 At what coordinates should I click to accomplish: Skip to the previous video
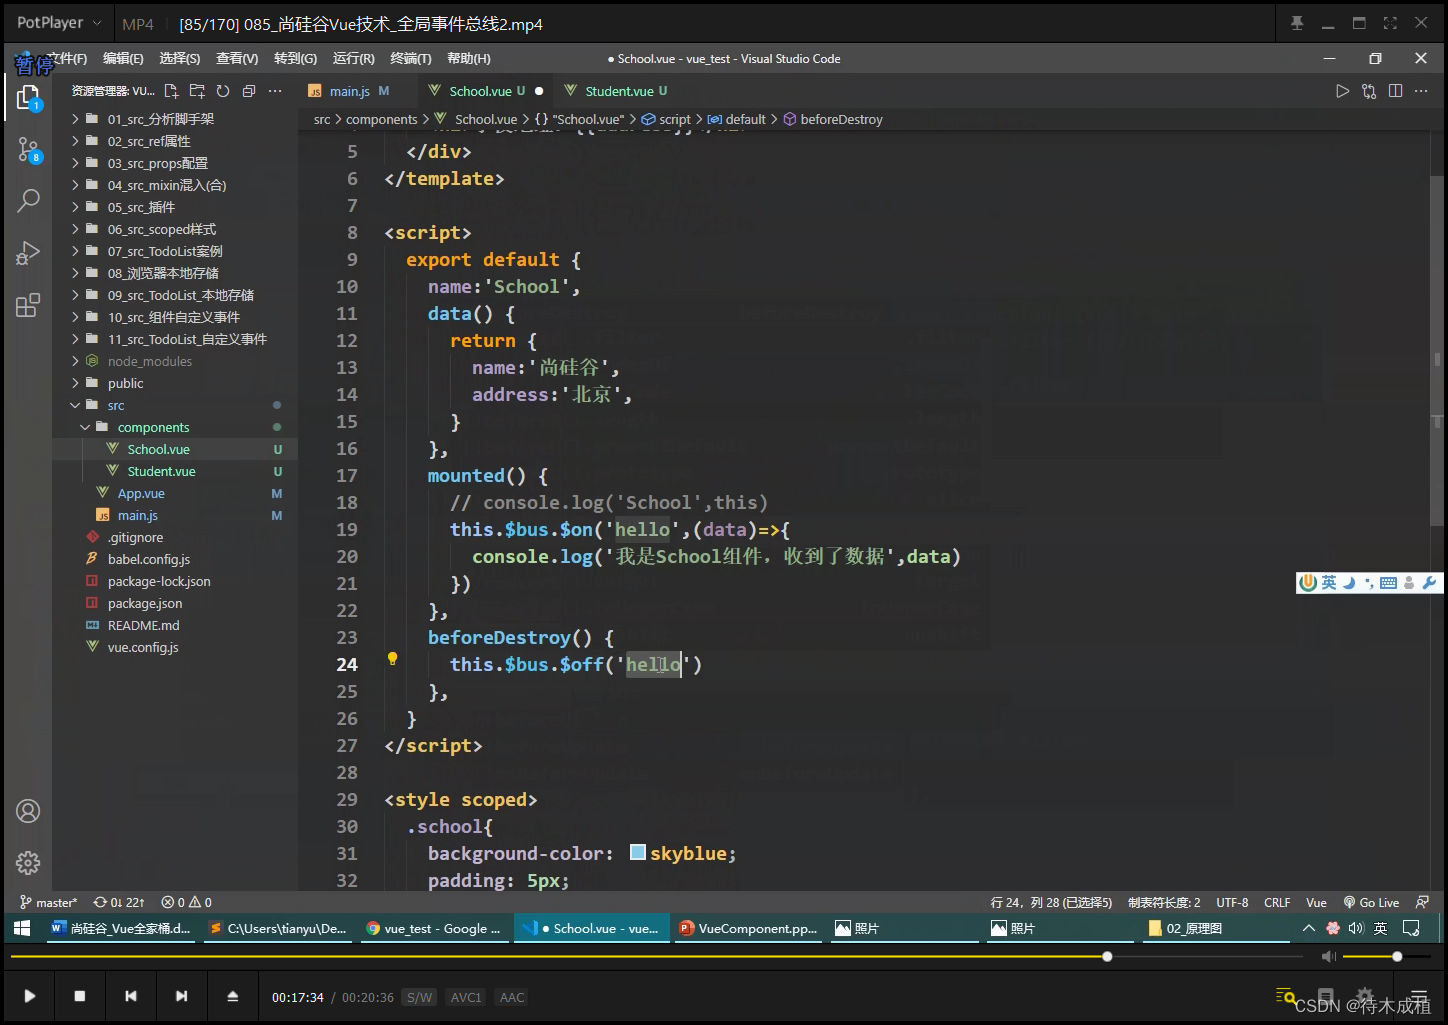point(131,996)
